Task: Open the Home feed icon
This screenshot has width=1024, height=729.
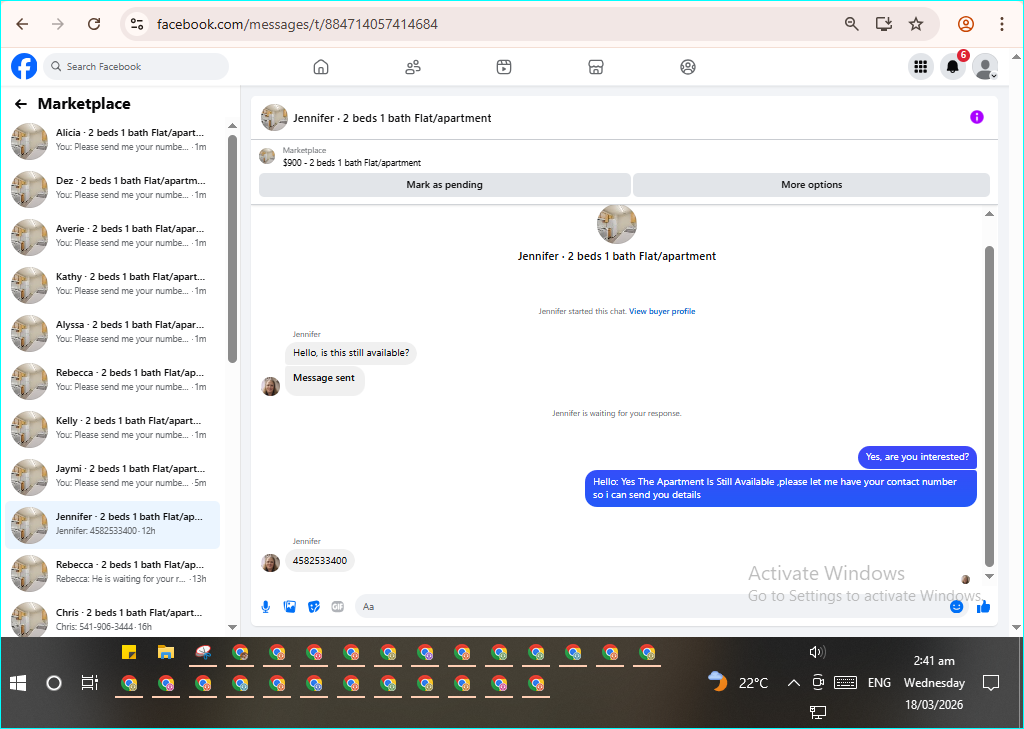Action: pos(321,67)
